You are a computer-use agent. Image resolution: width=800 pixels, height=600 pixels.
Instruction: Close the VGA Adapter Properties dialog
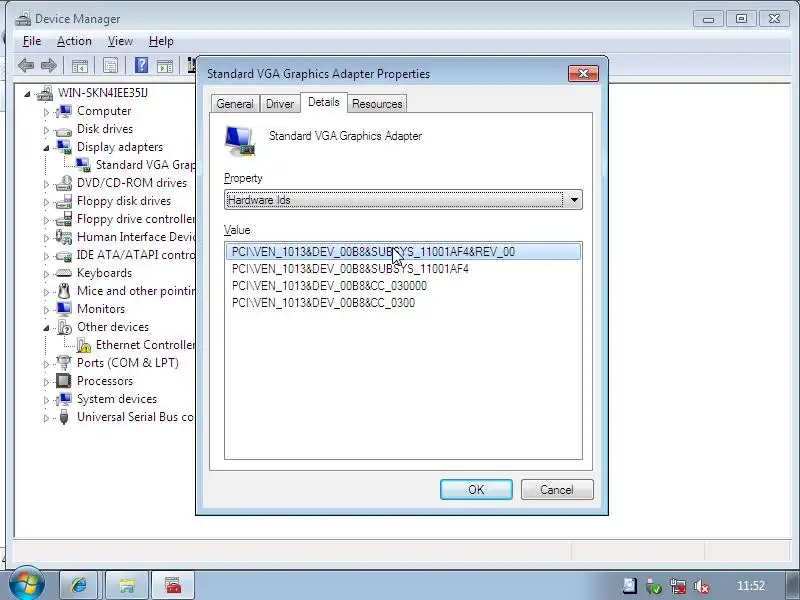[x=583, y=73]
